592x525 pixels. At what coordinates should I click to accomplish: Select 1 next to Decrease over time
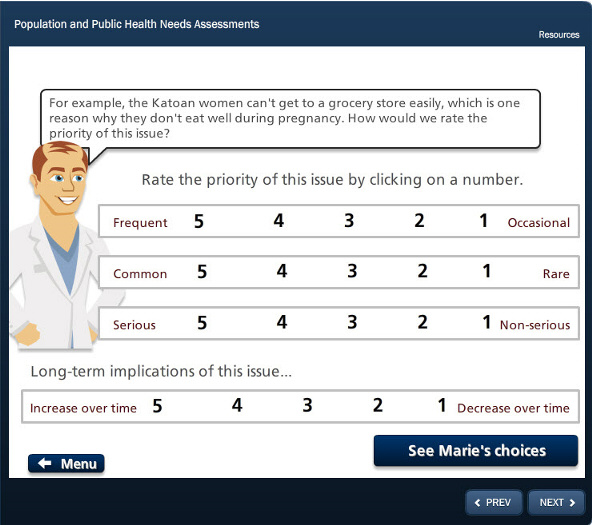[442, 405]
